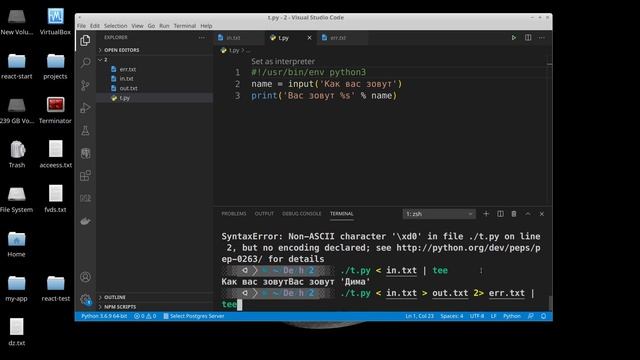This screenshot has height=360, width=640.
Task: Open Help menu
Action: tap(206, 26)
